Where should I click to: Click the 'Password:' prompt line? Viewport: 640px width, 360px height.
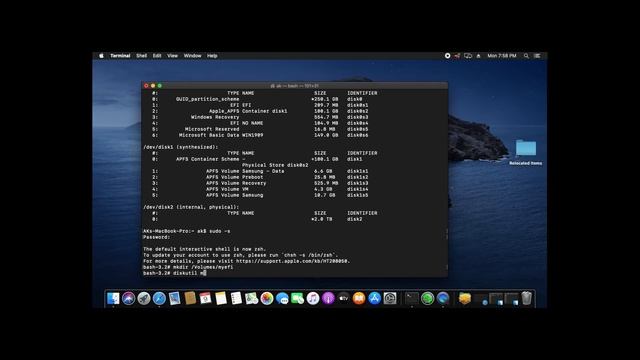[x=157, y=237]
